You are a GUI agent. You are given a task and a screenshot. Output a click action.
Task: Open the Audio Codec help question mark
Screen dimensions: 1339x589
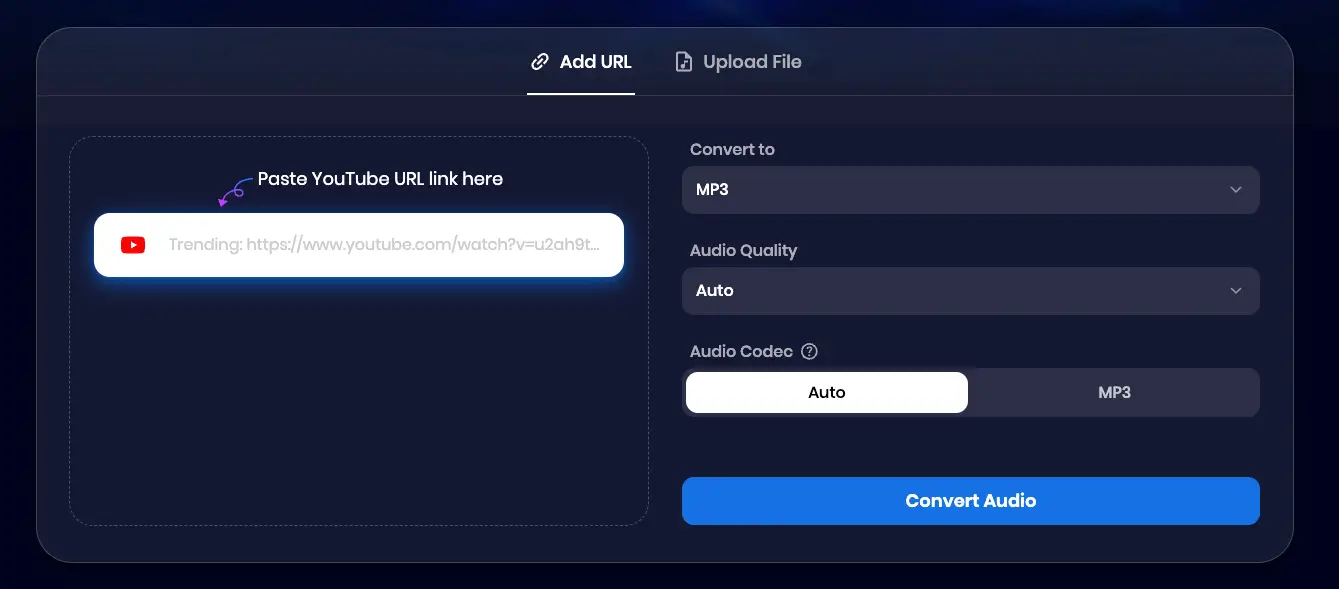pos(810,352)
